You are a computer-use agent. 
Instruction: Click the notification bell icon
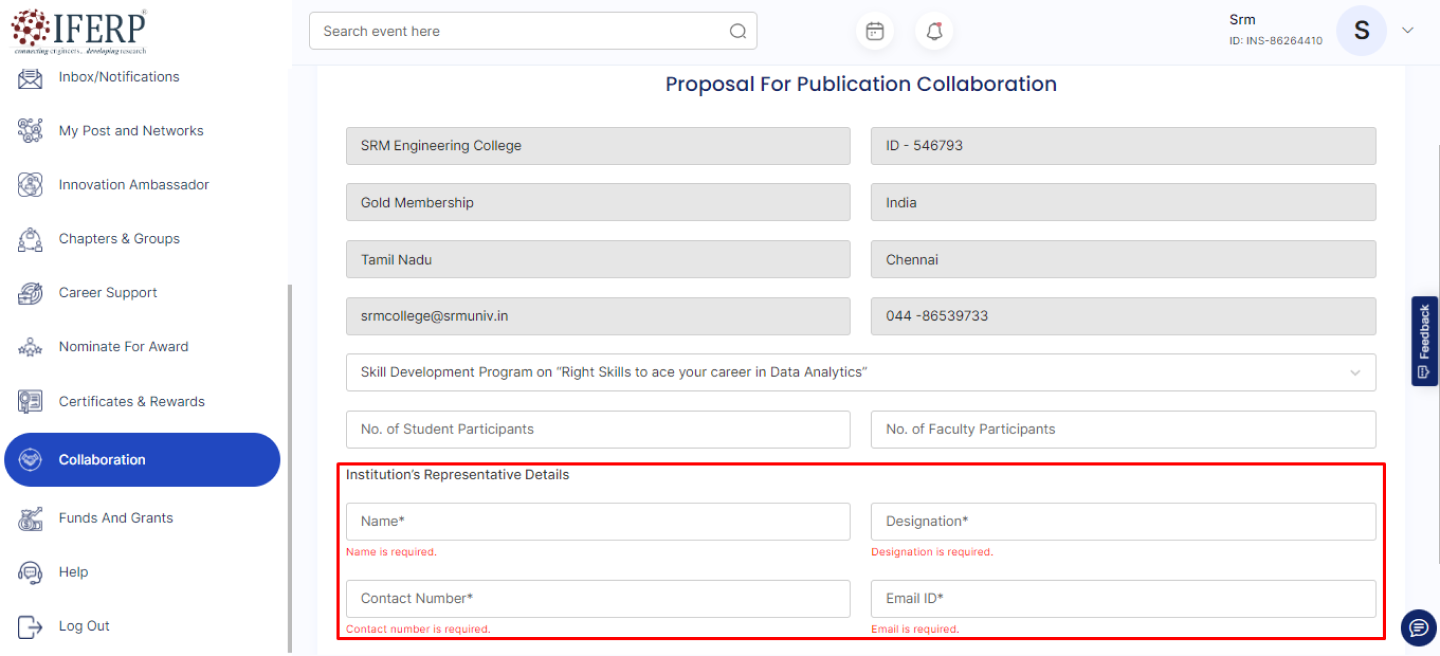(933, 31)
